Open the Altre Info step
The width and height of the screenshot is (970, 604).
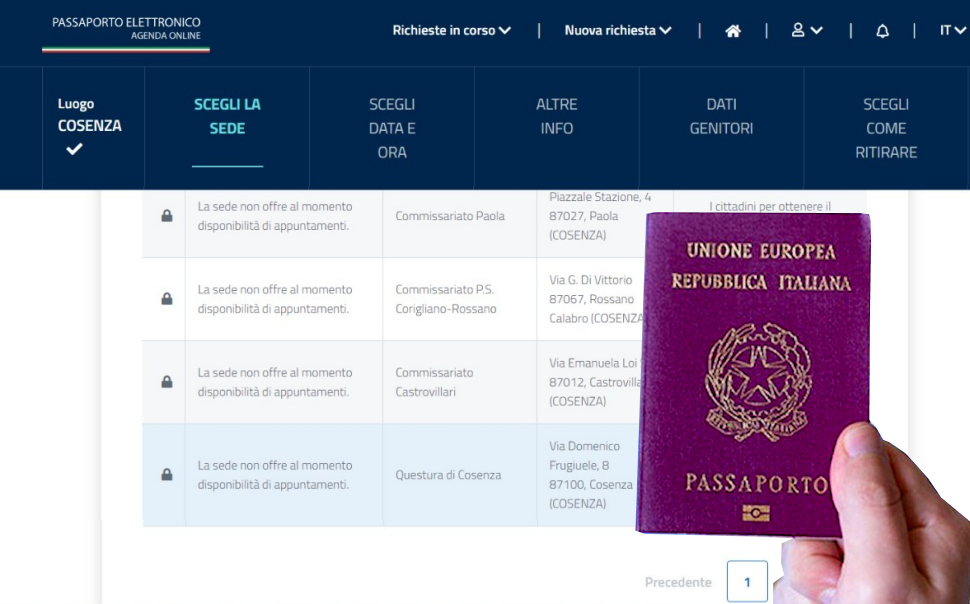click(x=556, y=115)
